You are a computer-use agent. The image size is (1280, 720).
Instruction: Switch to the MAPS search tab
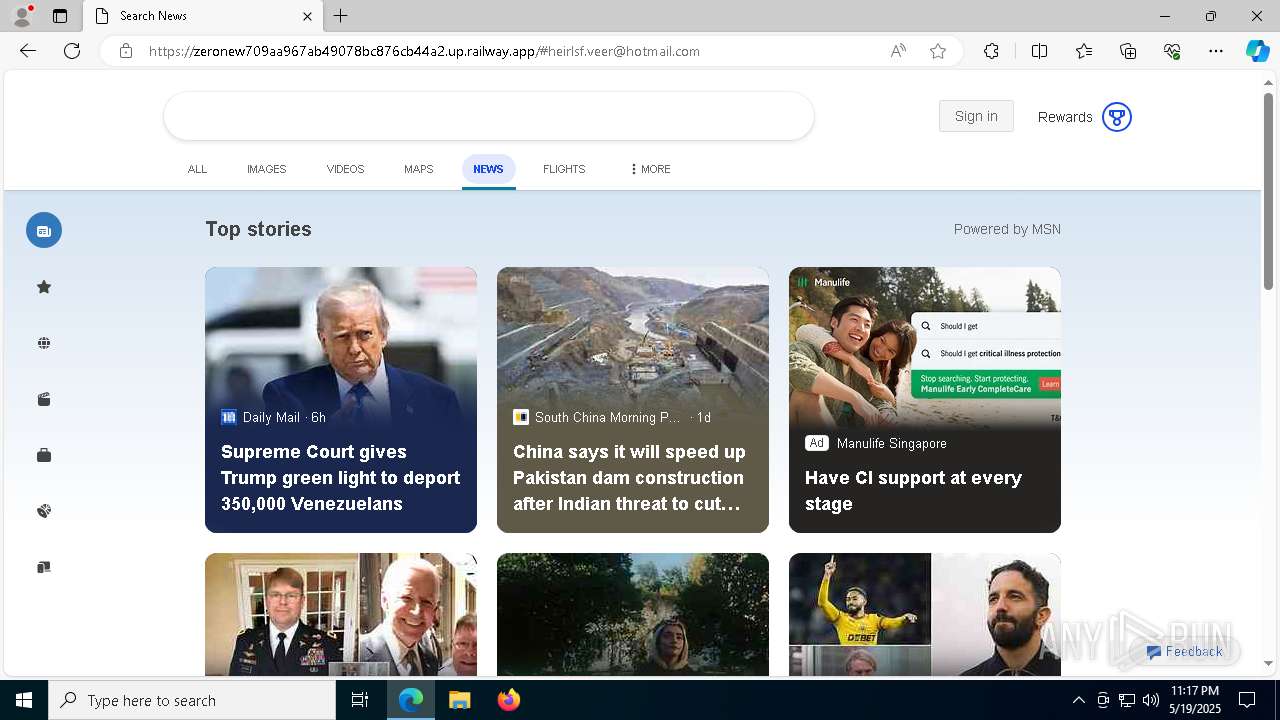pyautogui.click(x=419, y=169)
